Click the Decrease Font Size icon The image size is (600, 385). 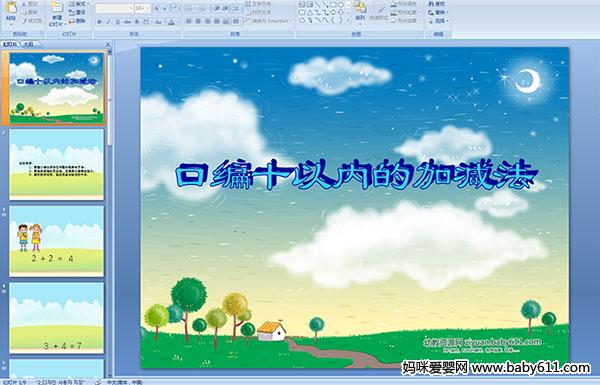point(165,8)
